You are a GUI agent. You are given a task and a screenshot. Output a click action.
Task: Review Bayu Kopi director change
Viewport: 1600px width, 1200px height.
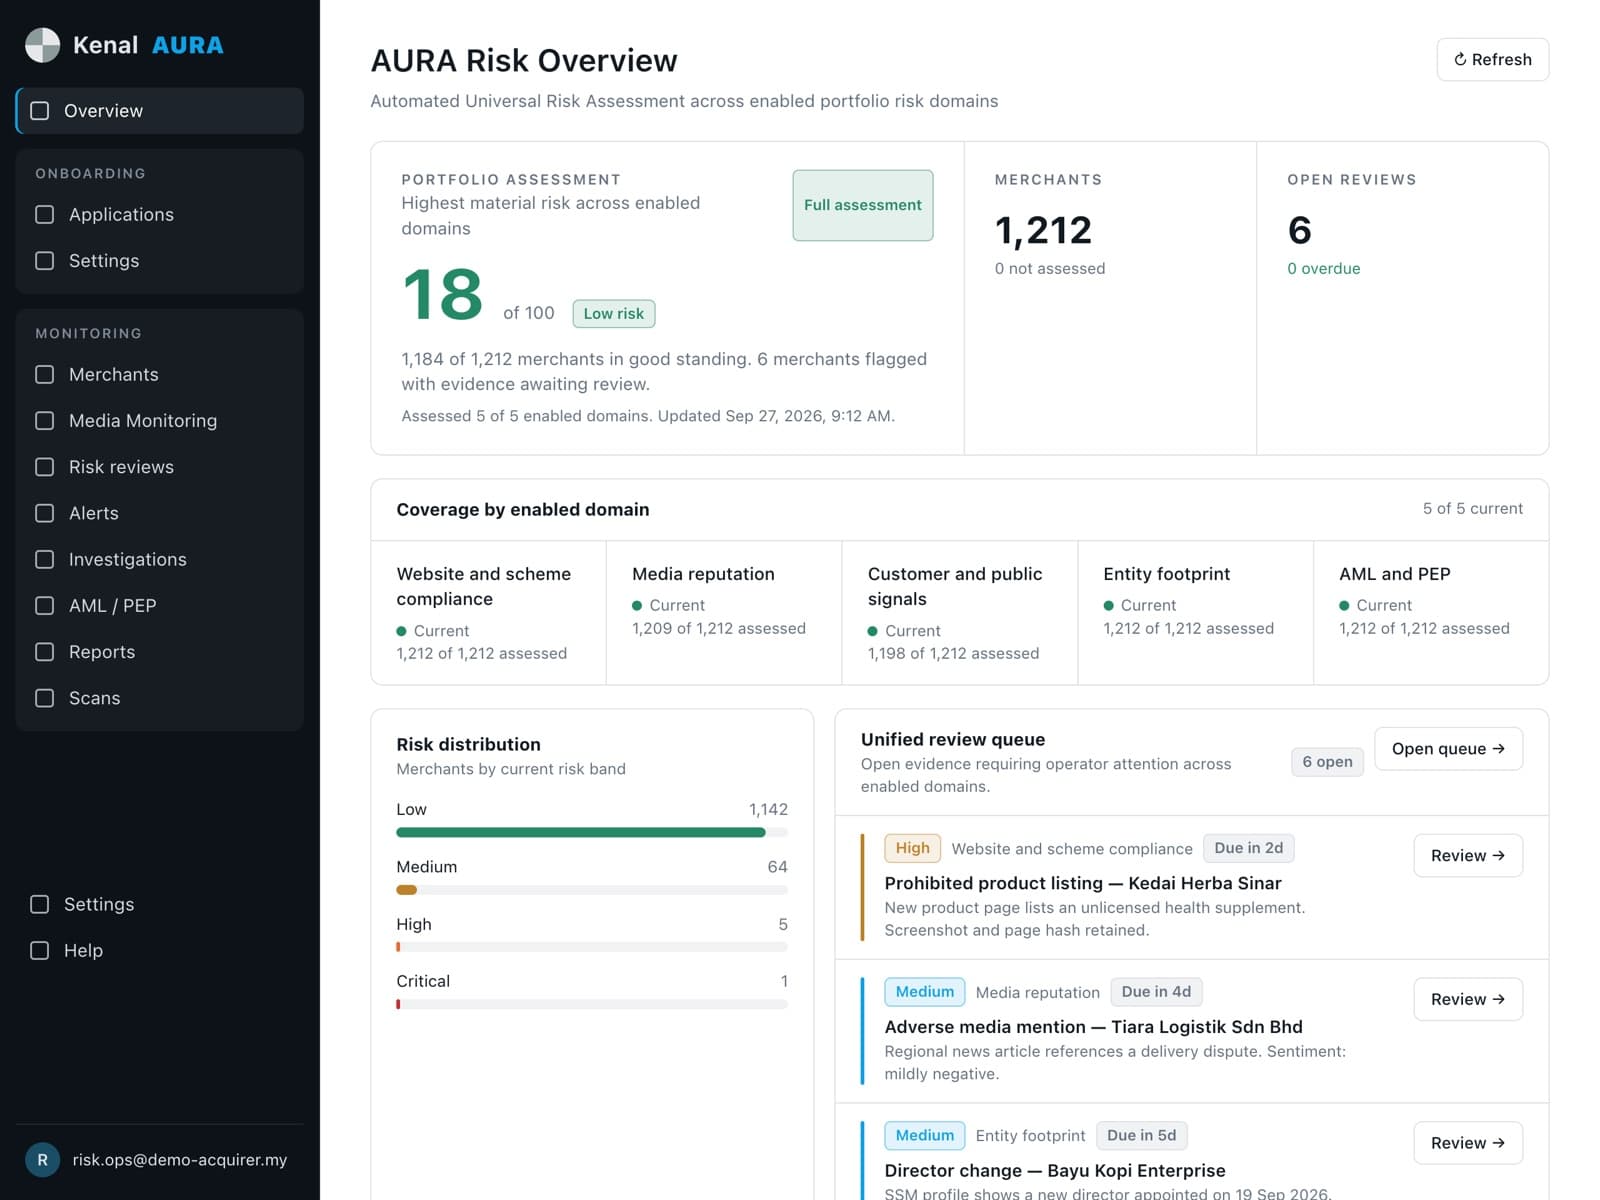1467,1143
